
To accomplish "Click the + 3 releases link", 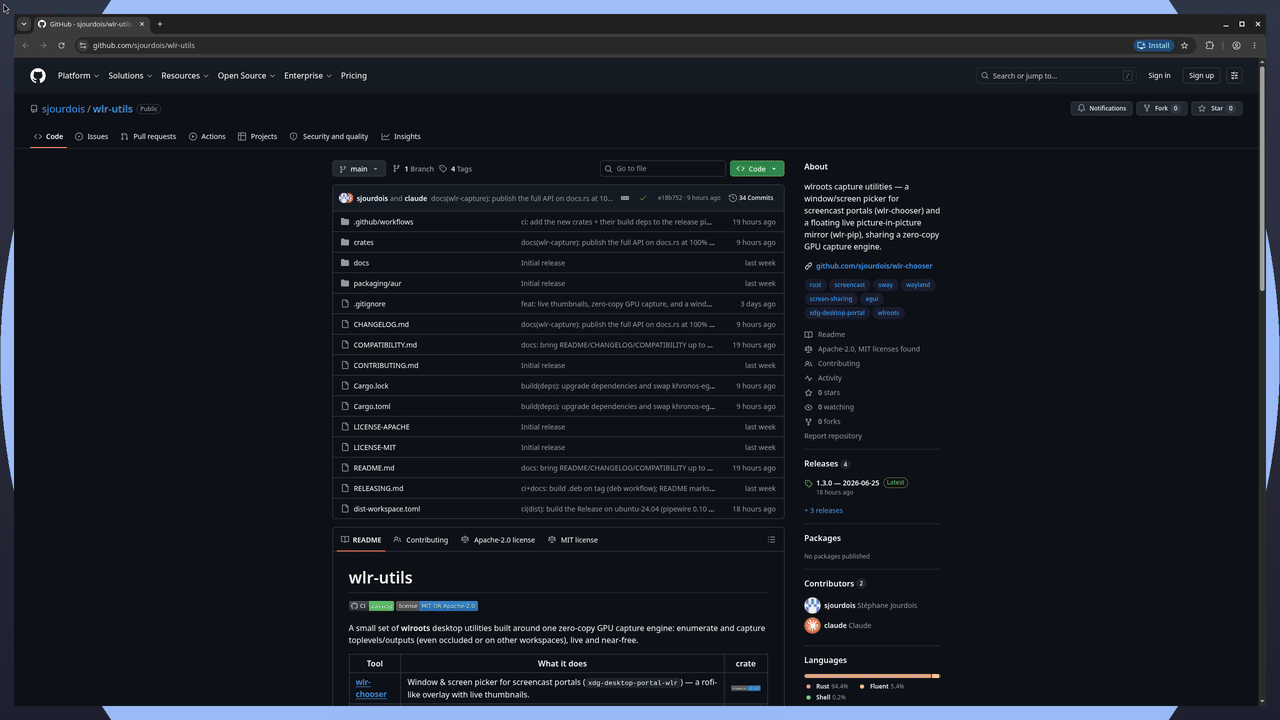I will tap(824, 510).
